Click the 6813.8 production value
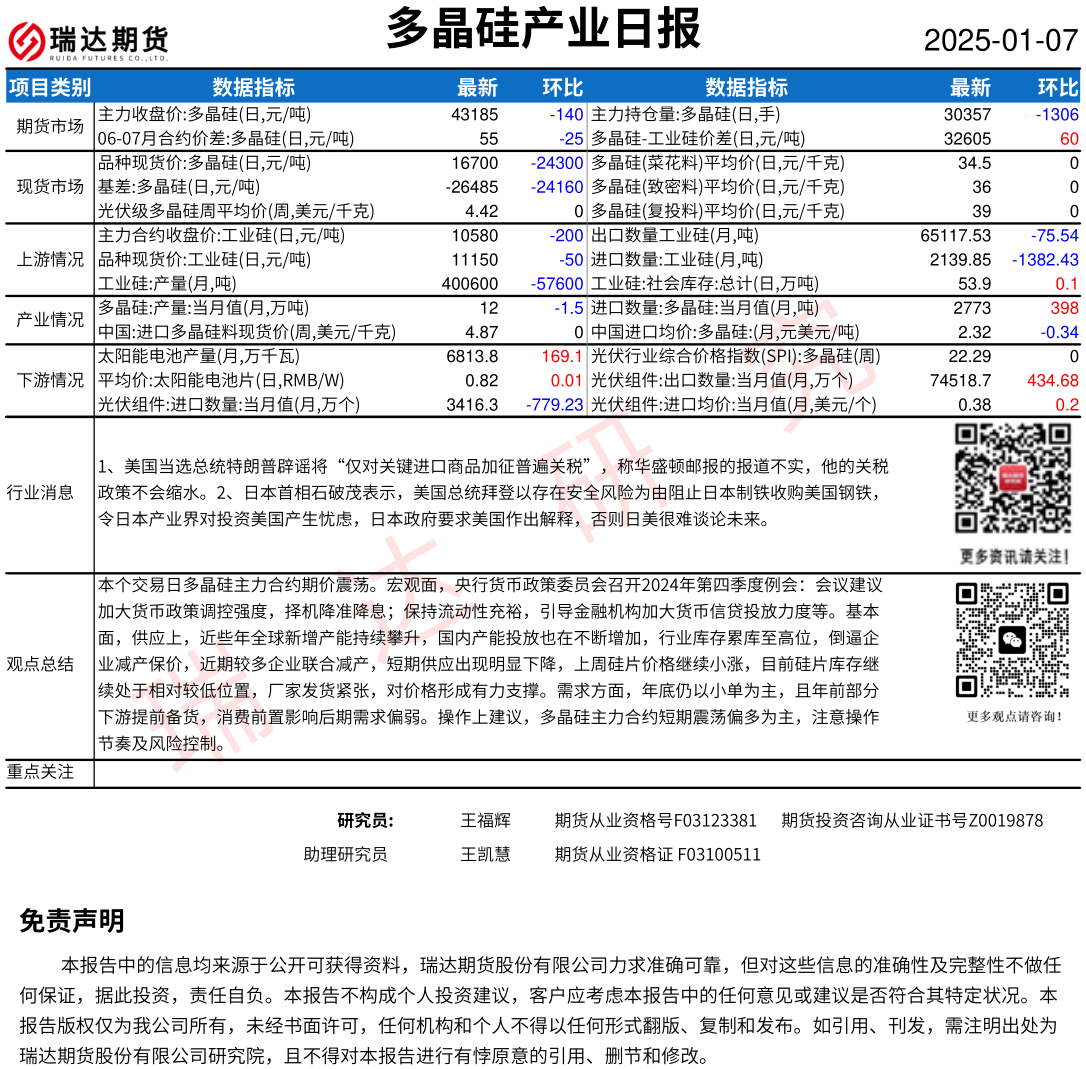 [x=472, y=357]
